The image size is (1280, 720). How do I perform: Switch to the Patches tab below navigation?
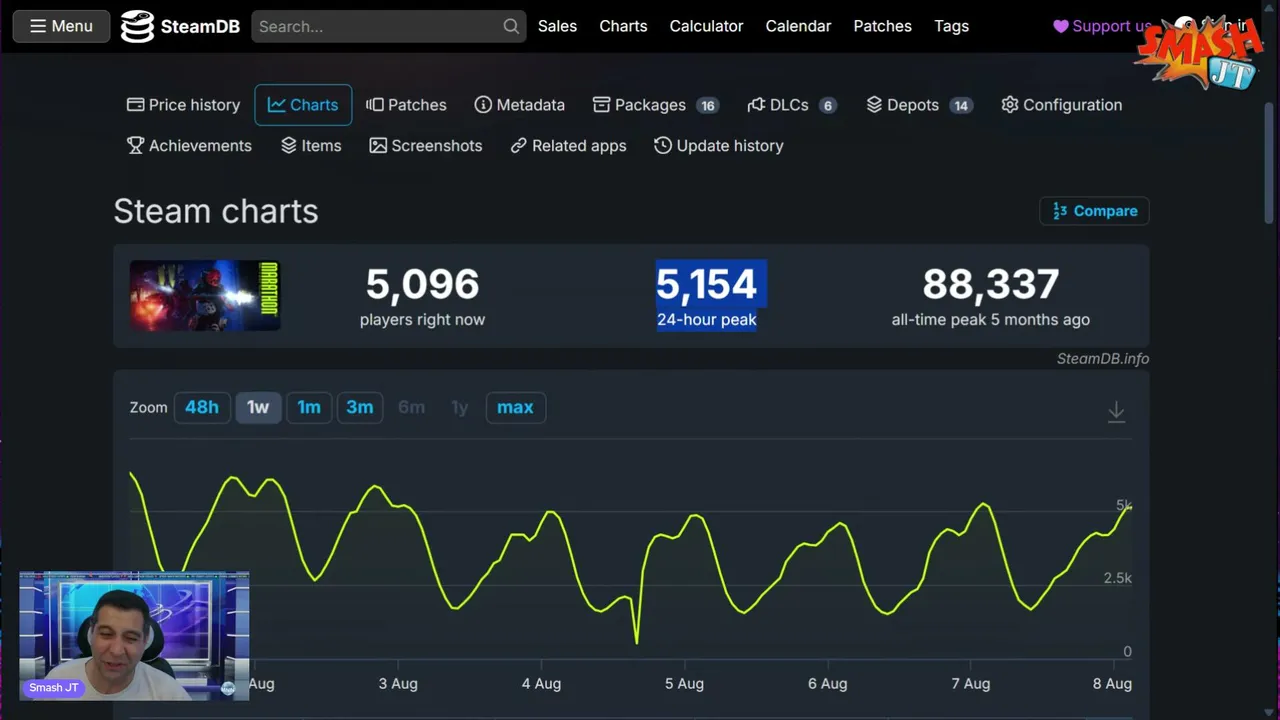[x=406, y=105]
